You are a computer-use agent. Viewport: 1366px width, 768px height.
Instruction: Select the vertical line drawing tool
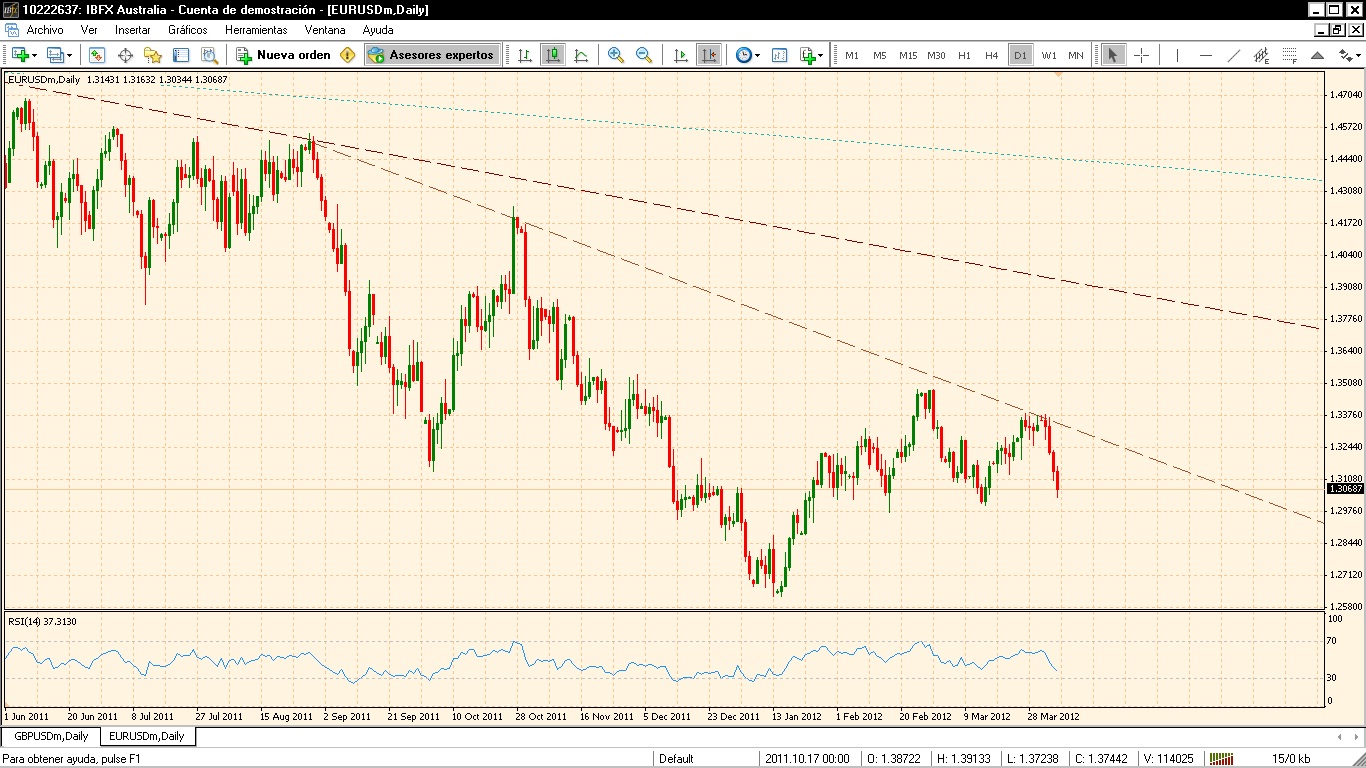(1177, 55)
